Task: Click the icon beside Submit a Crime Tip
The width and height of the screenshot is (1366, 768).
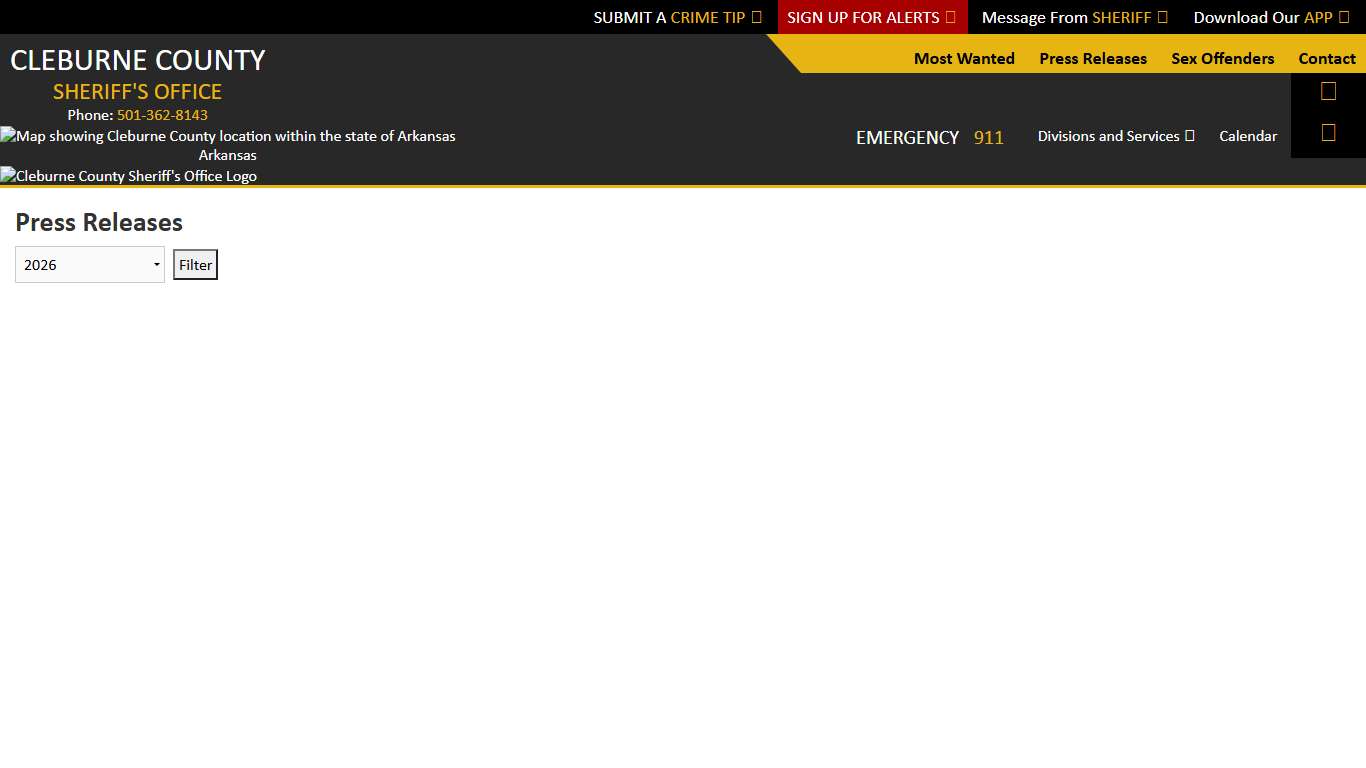Action: point(757,17)
